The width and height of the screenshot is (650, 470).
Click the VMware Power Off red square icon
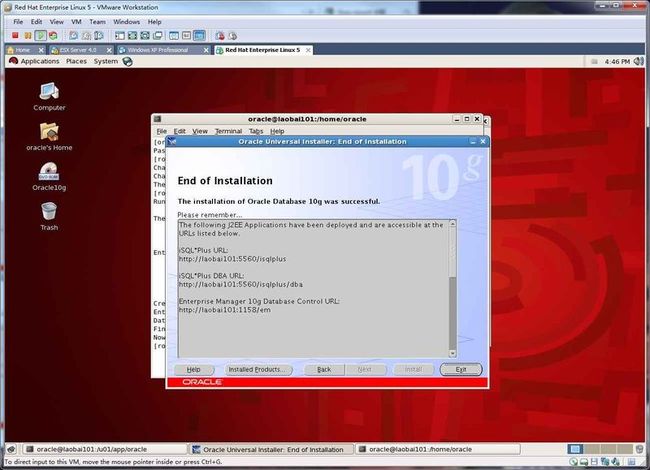click(15, 36)
